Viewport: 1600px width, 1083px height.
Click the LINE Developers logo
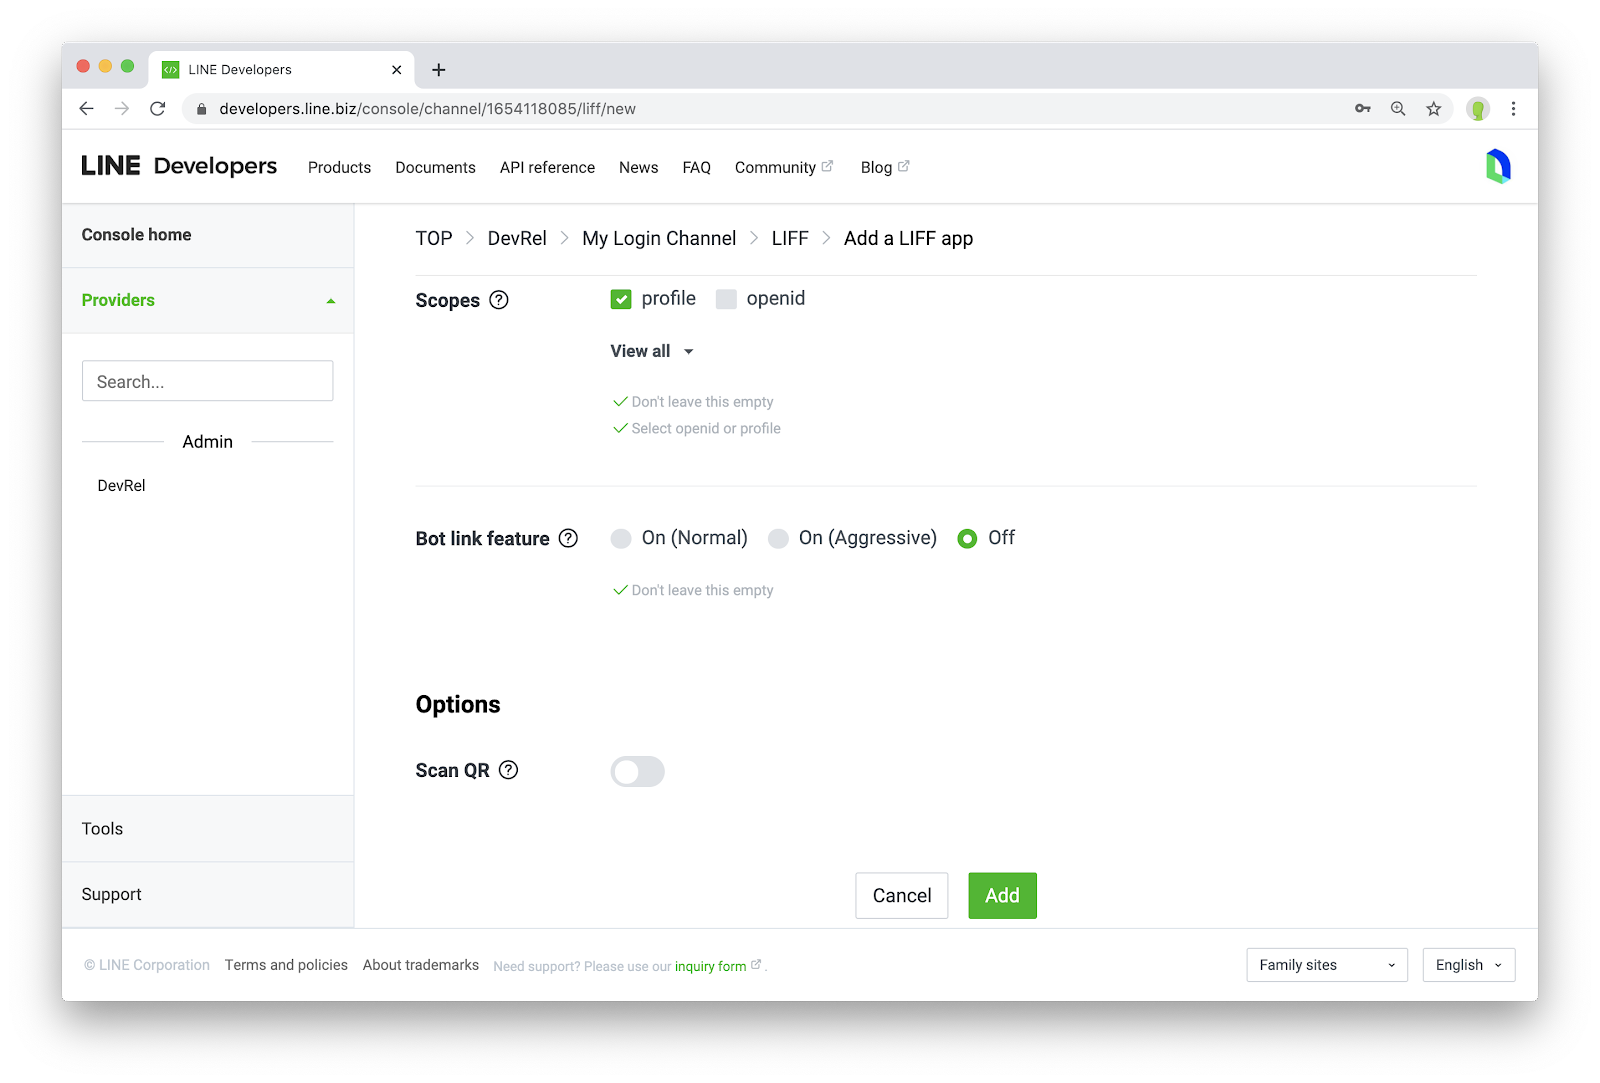(x=179, y=166)
